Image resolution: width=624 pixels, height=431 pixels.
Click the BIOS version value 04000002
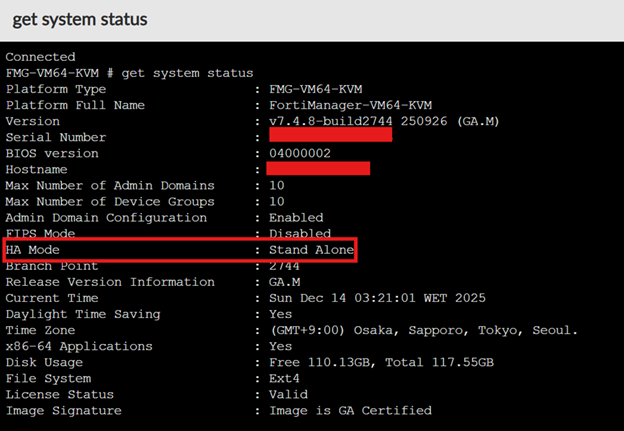(x=301, y=153)
